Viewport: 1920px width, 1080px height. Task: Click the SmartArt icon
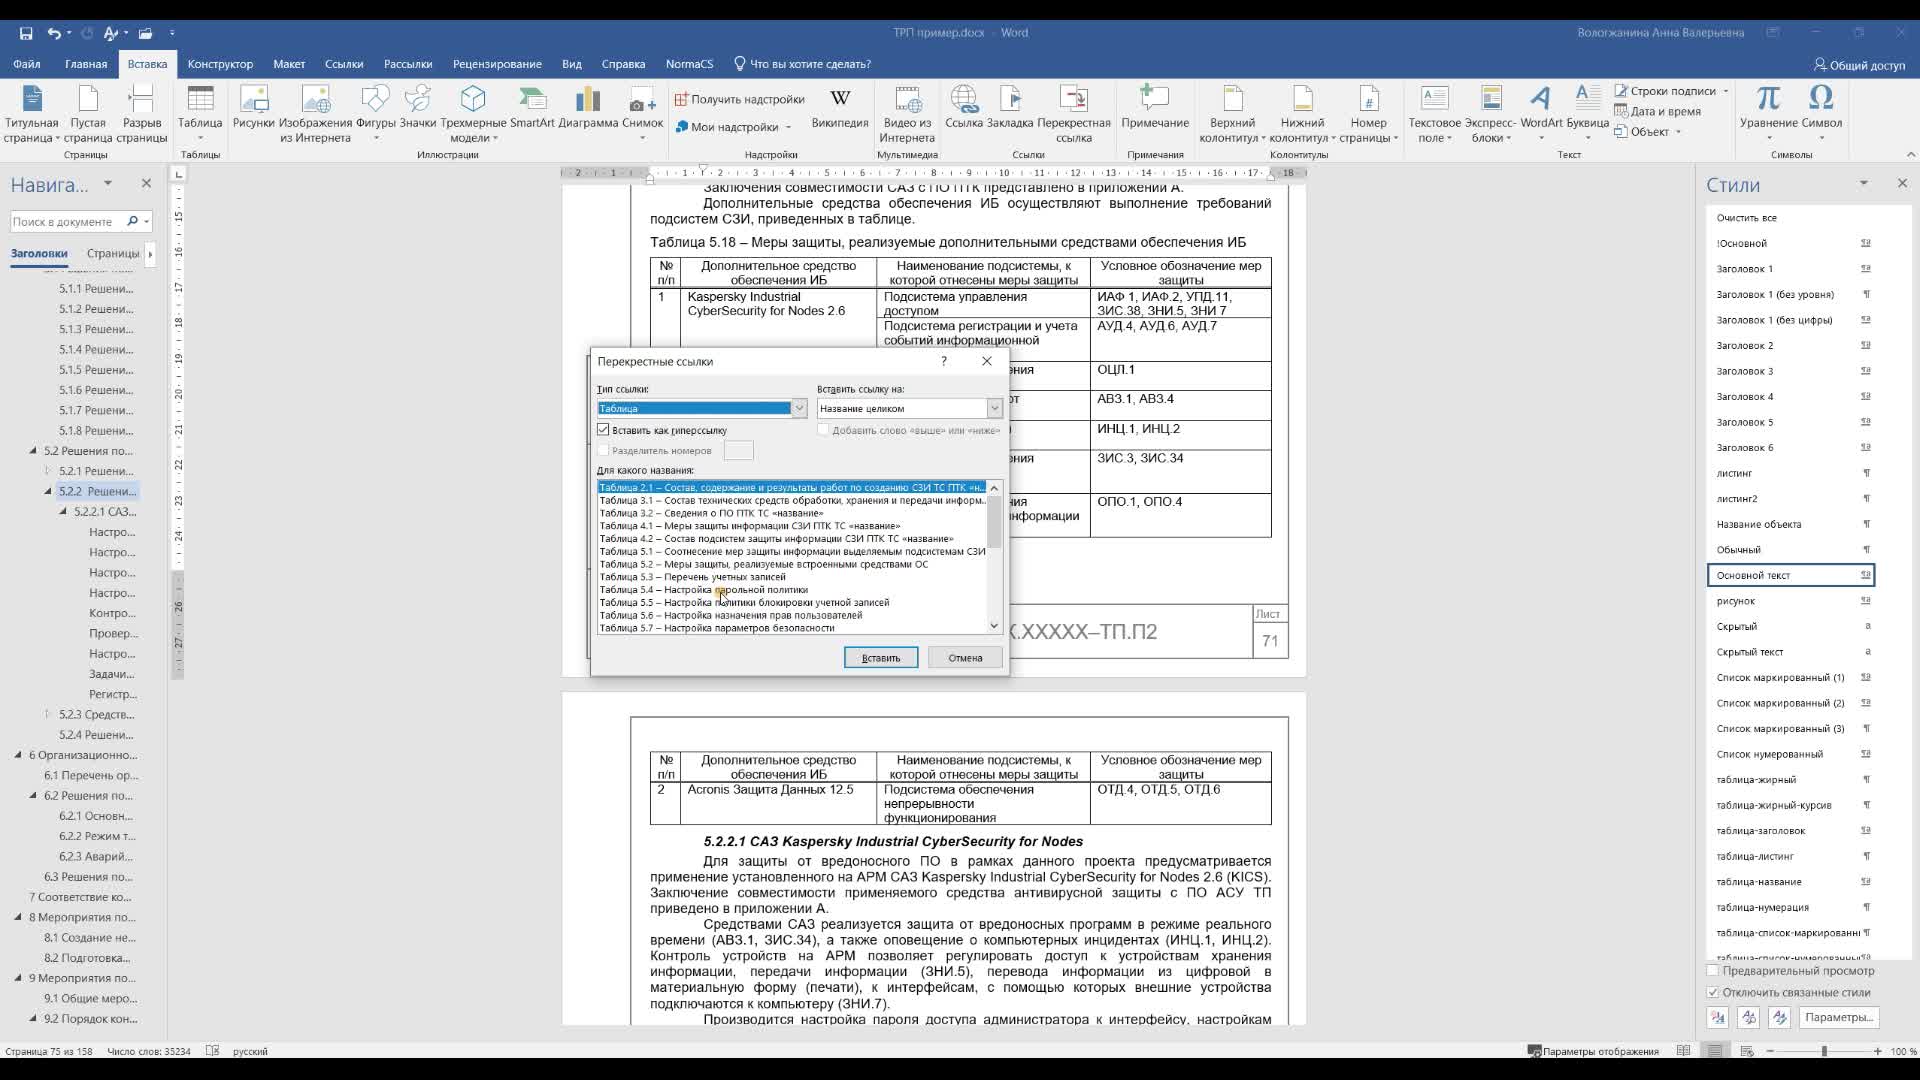pos(532,108)
